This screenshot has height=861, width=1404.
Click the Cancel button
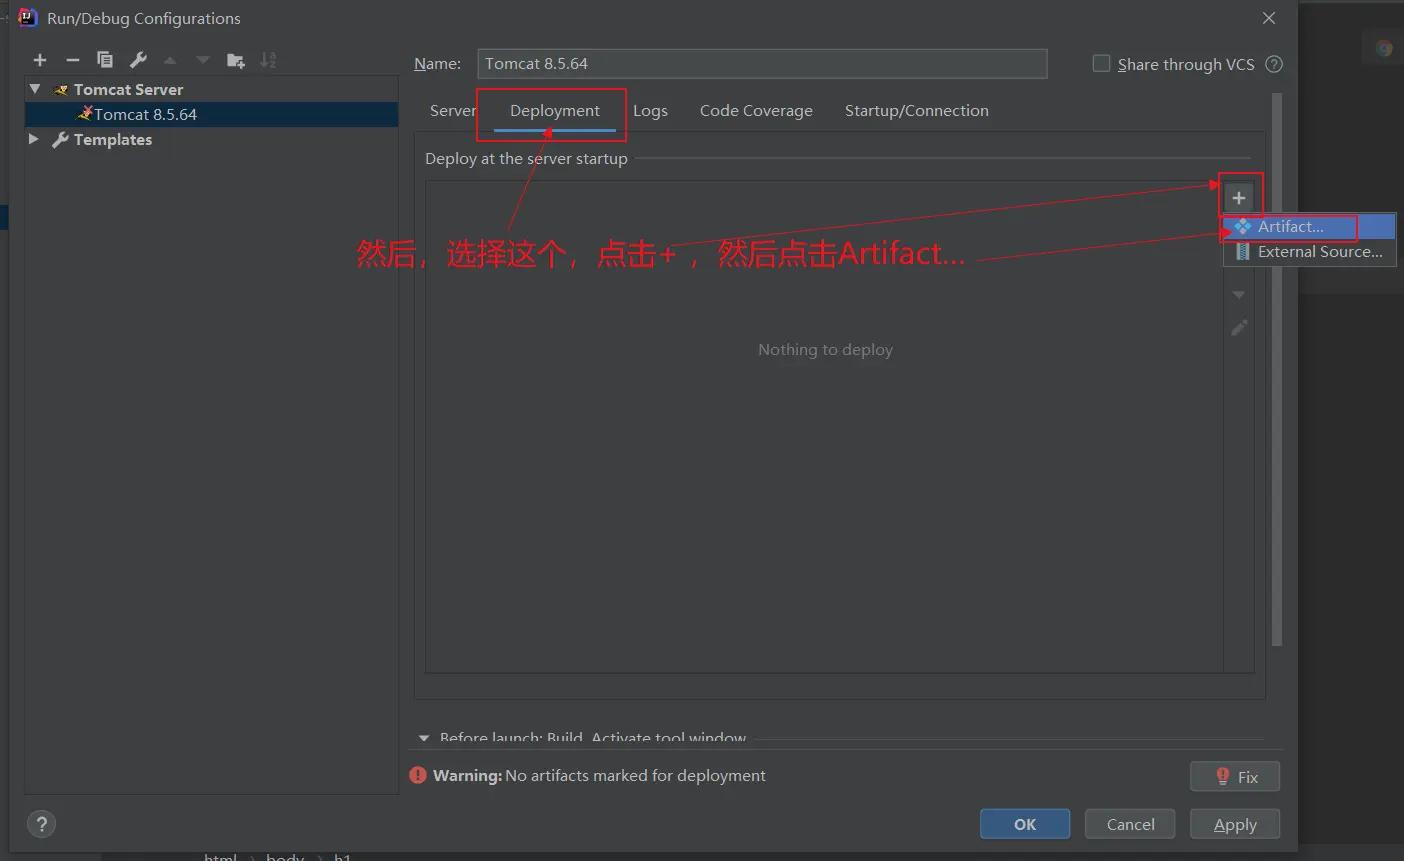(1130, 824)
